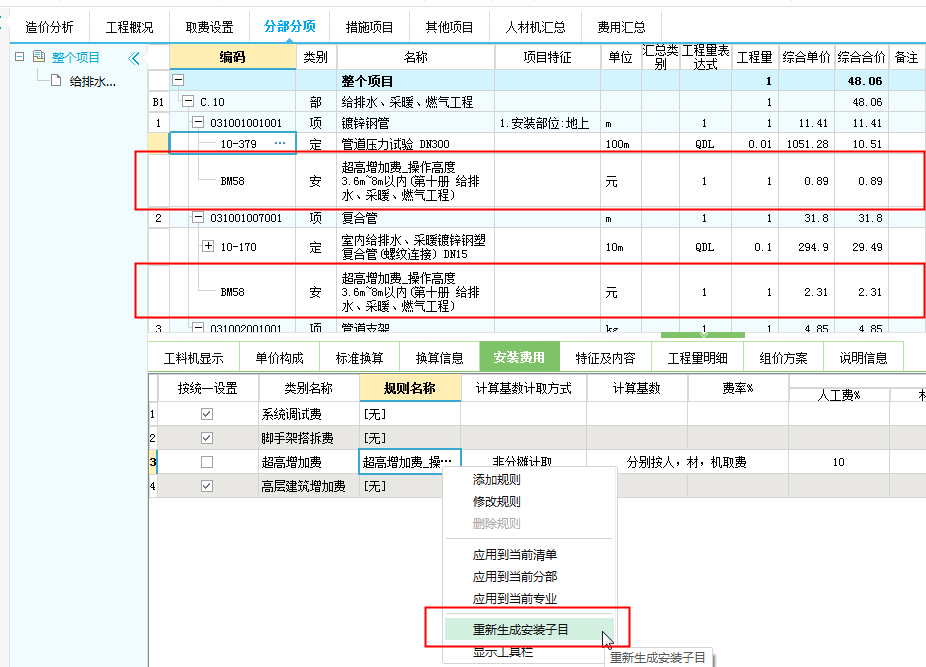
Task: Collapse the top-level 整个项目 grid row
Action: click(178, 81)
